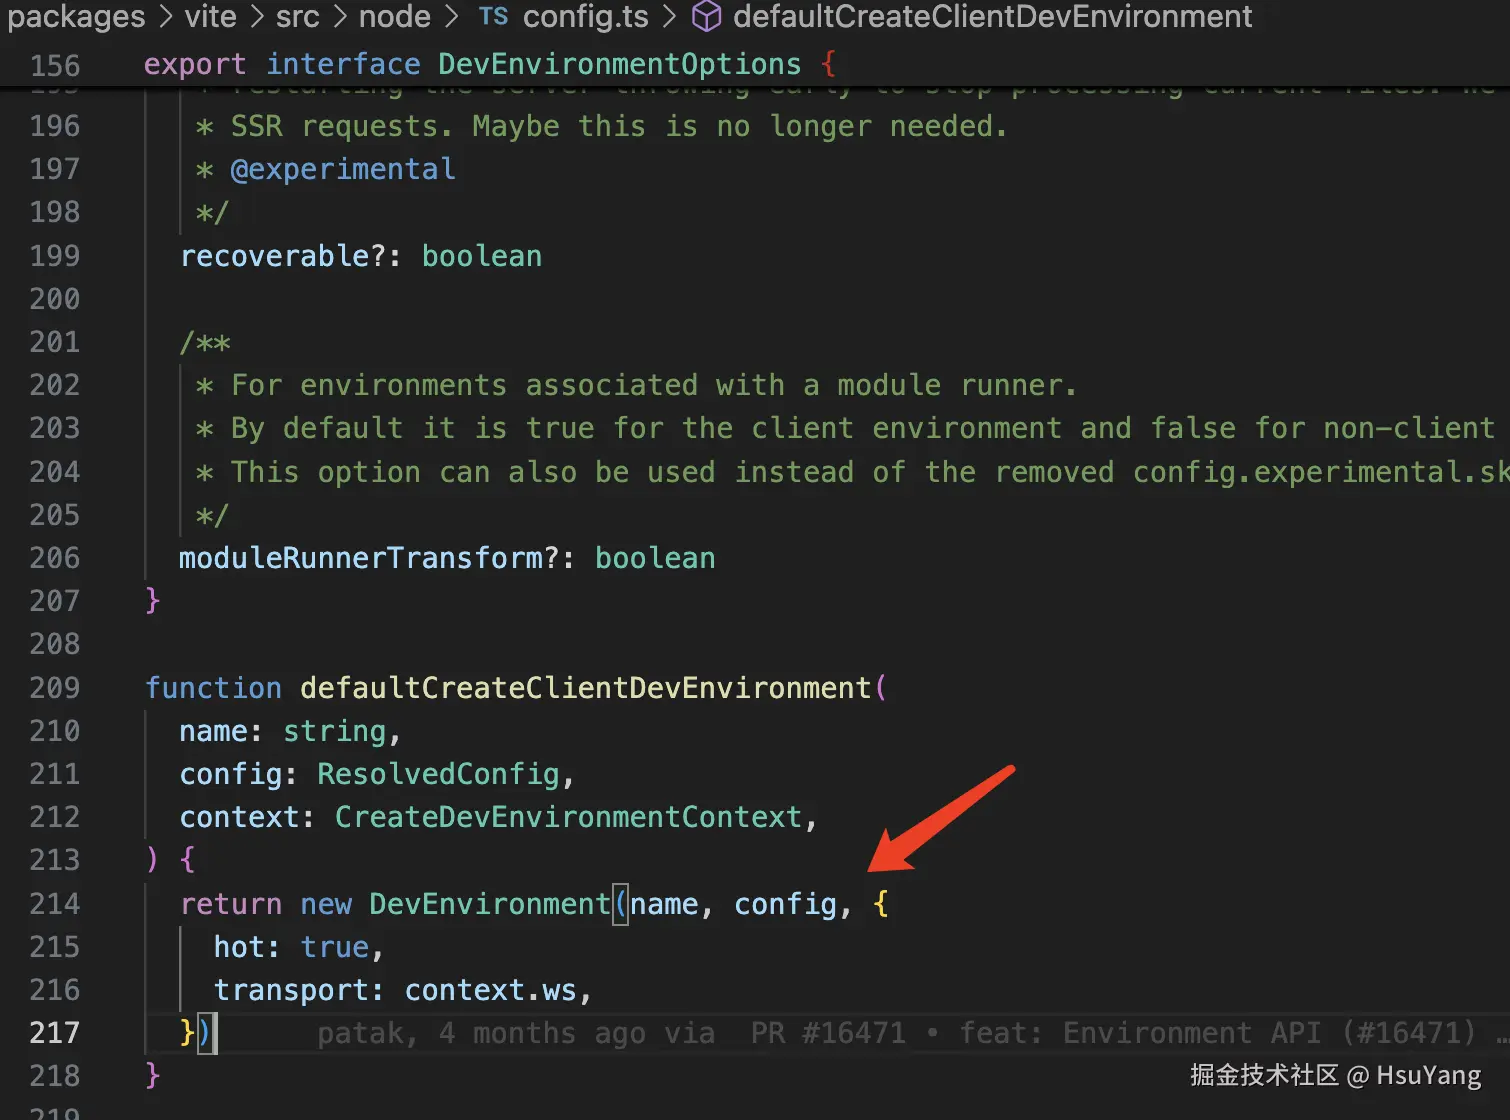The image size is (1510, 1120).
Task: Click the sticky DevEnvironmentOptions interface header
Action: pyautogui.click(x=619, y=64)
